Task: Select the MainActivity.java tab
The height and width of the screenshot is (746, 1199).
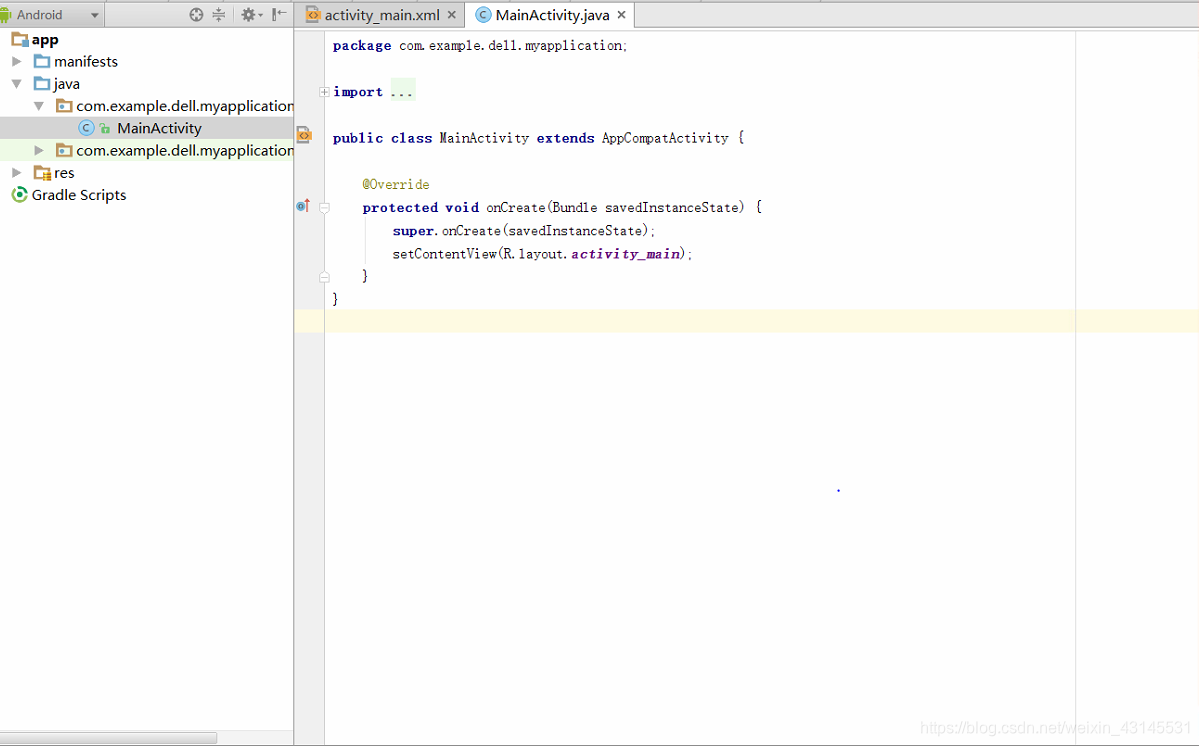Action: coord(552,15)
